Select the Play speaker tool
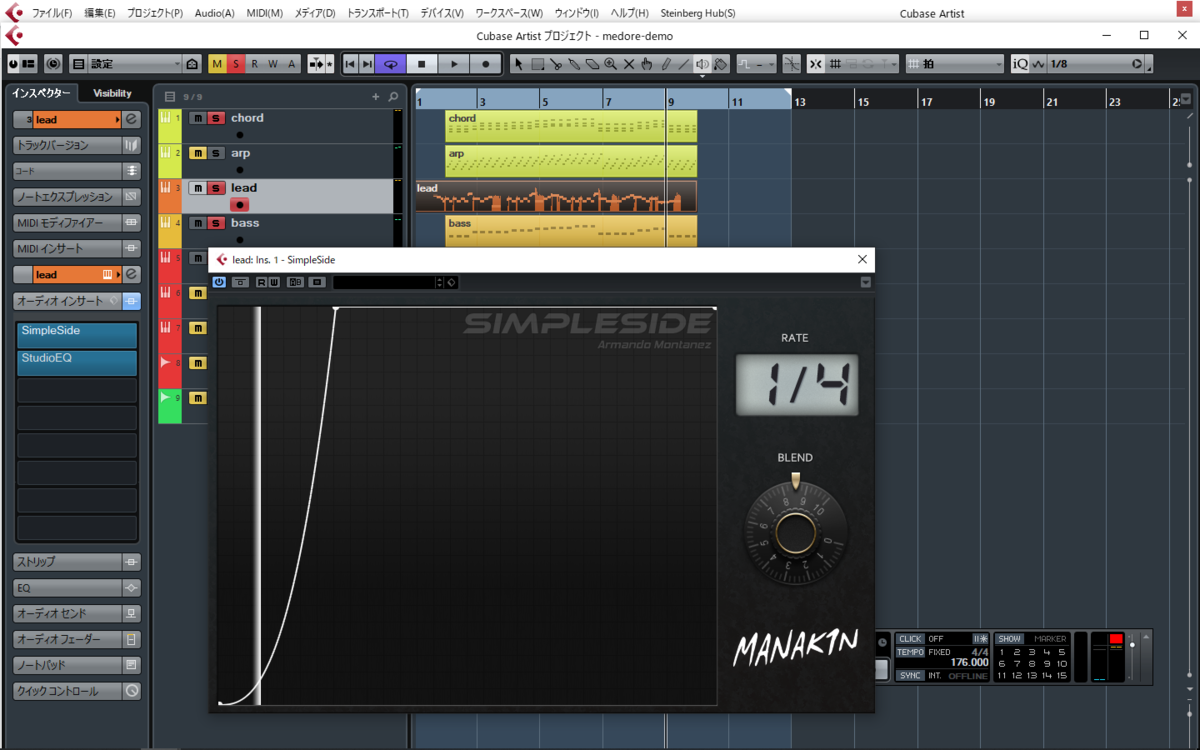Screen dimensions: 1200x750 (x=702, y=64)
